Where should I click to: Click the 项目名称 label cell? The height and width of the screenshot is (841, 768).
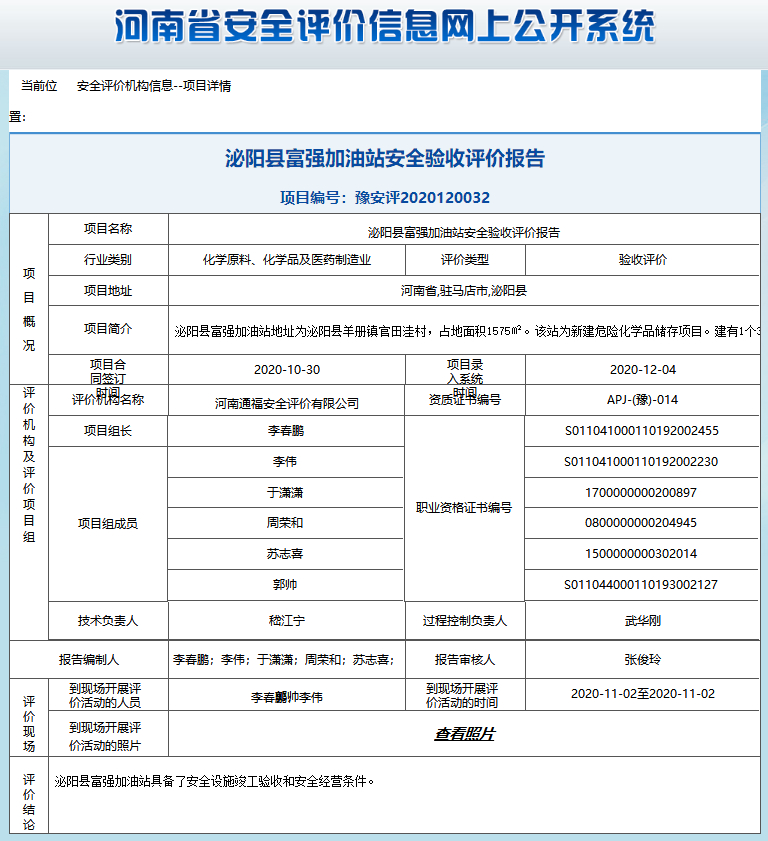[x=108, y=229]
